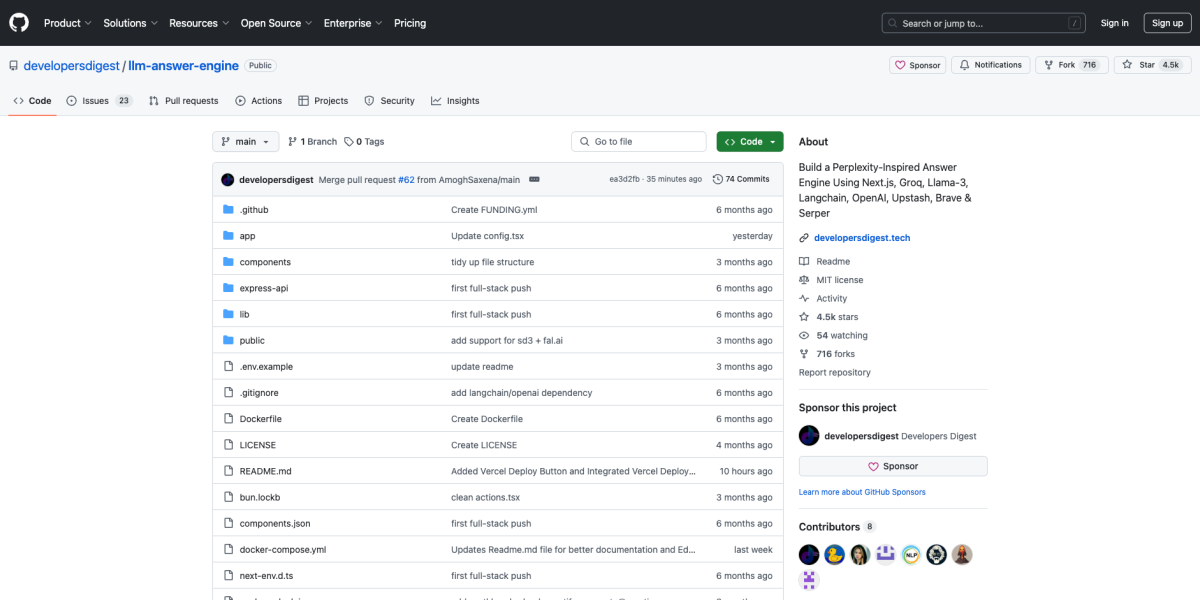1200x600 pixels.
Task: Expand the commit message ellipsis
Action: click(x=534, y=179)
